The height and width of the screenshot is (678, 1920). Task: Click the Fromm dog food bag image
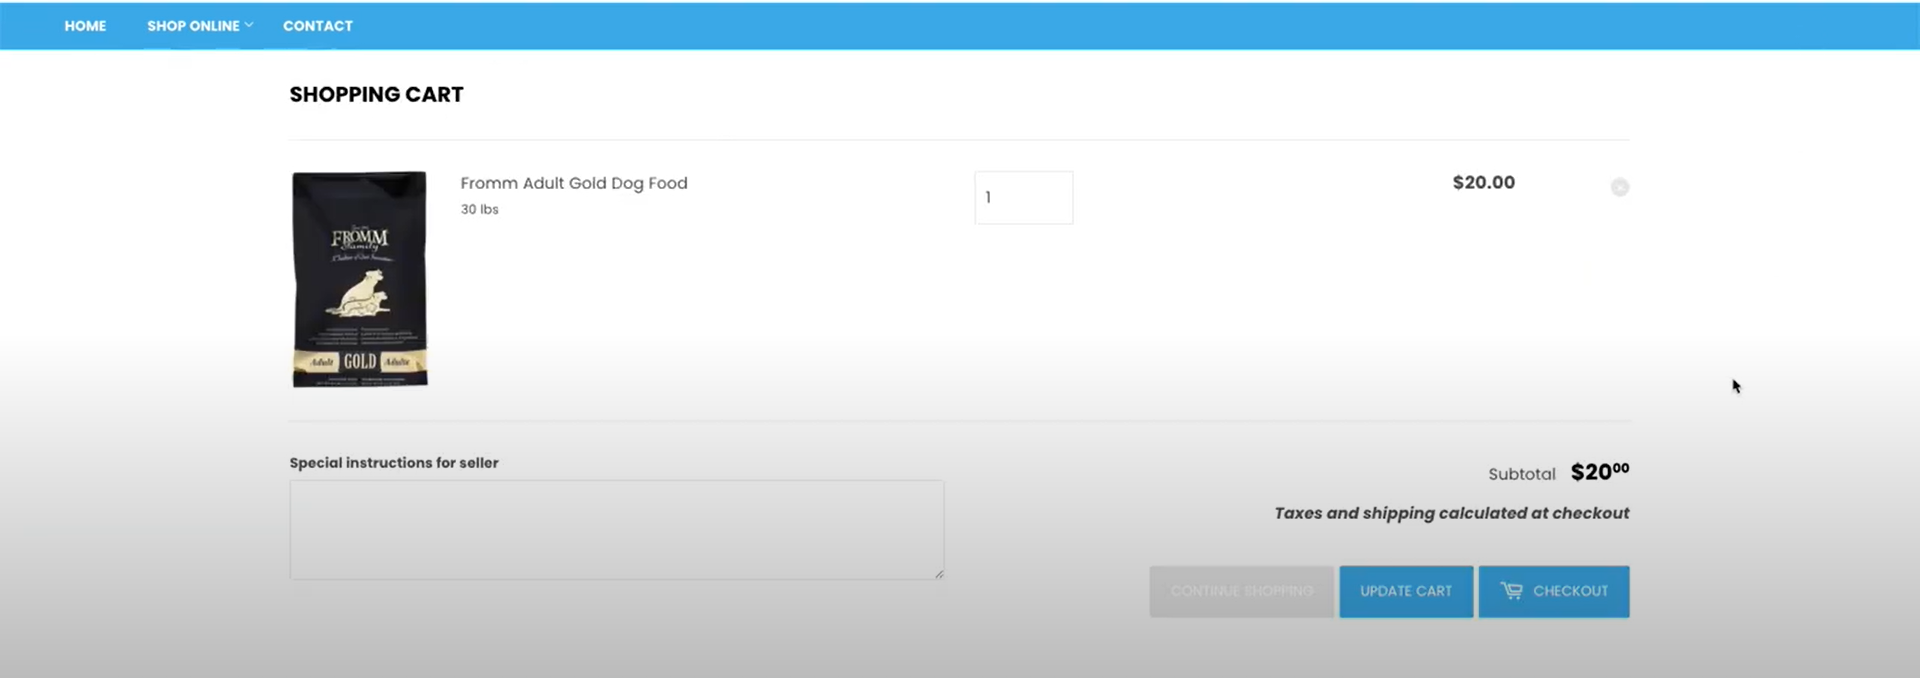tap(359, 279)
